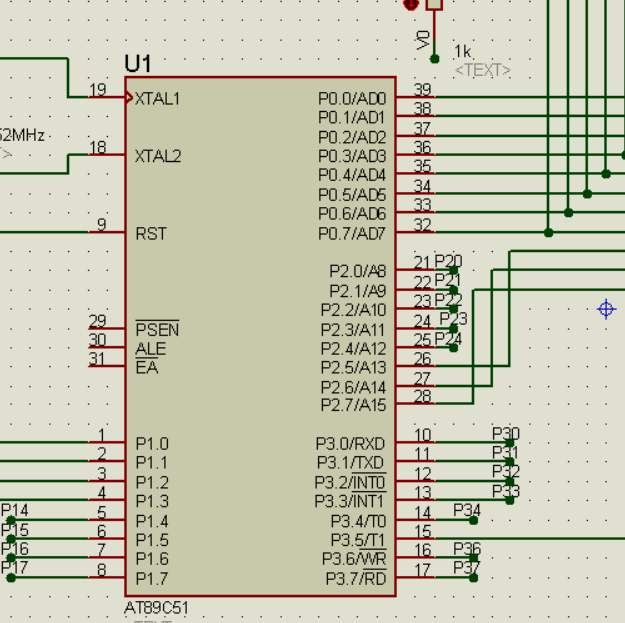Select the V0 wire label
This screenshot has width=625, height=623.
(x=423, y=40)
